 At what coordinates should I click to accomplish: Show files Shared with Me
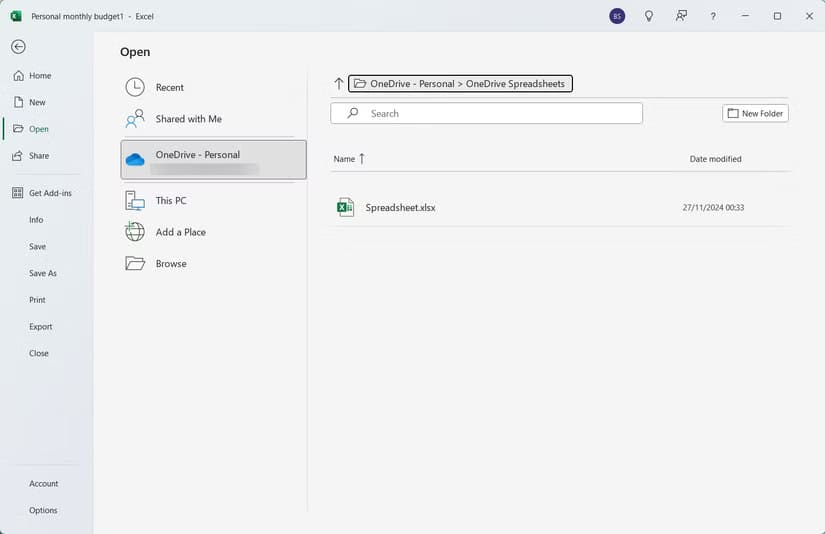(x=213, y=119)
